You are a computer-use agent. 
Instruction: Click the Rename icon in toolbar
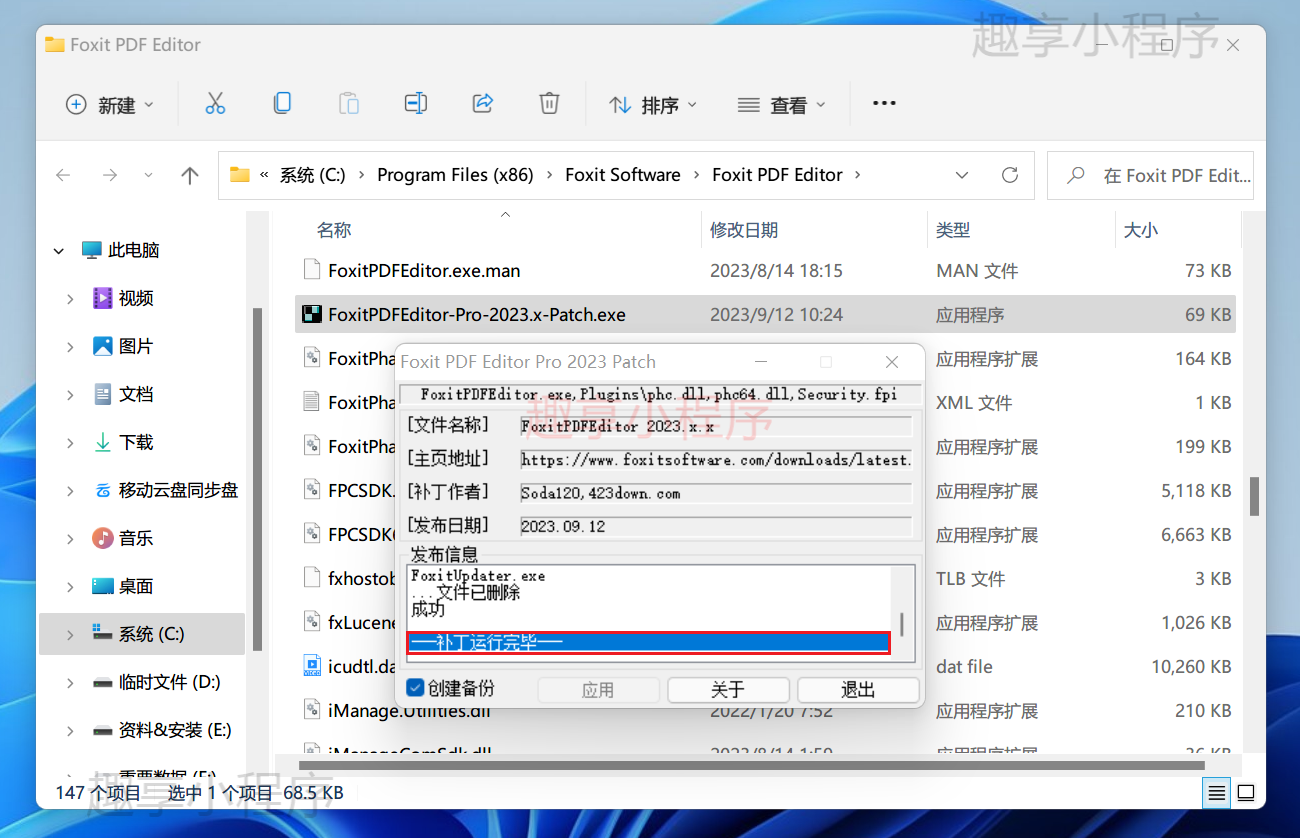click(x=416, y=103)
